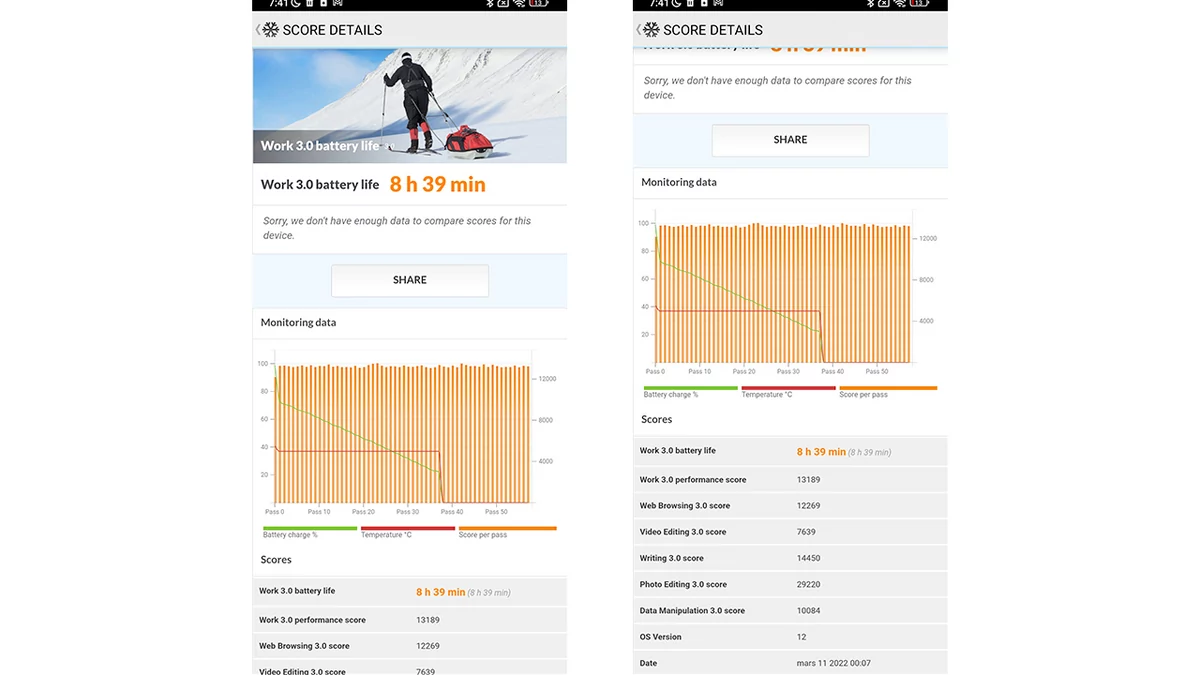This screenshot has width=1200, height=675.
Task: Click Monitoring data heading in left screenshot
Action: pyautogui.click(x=298, y=323)
